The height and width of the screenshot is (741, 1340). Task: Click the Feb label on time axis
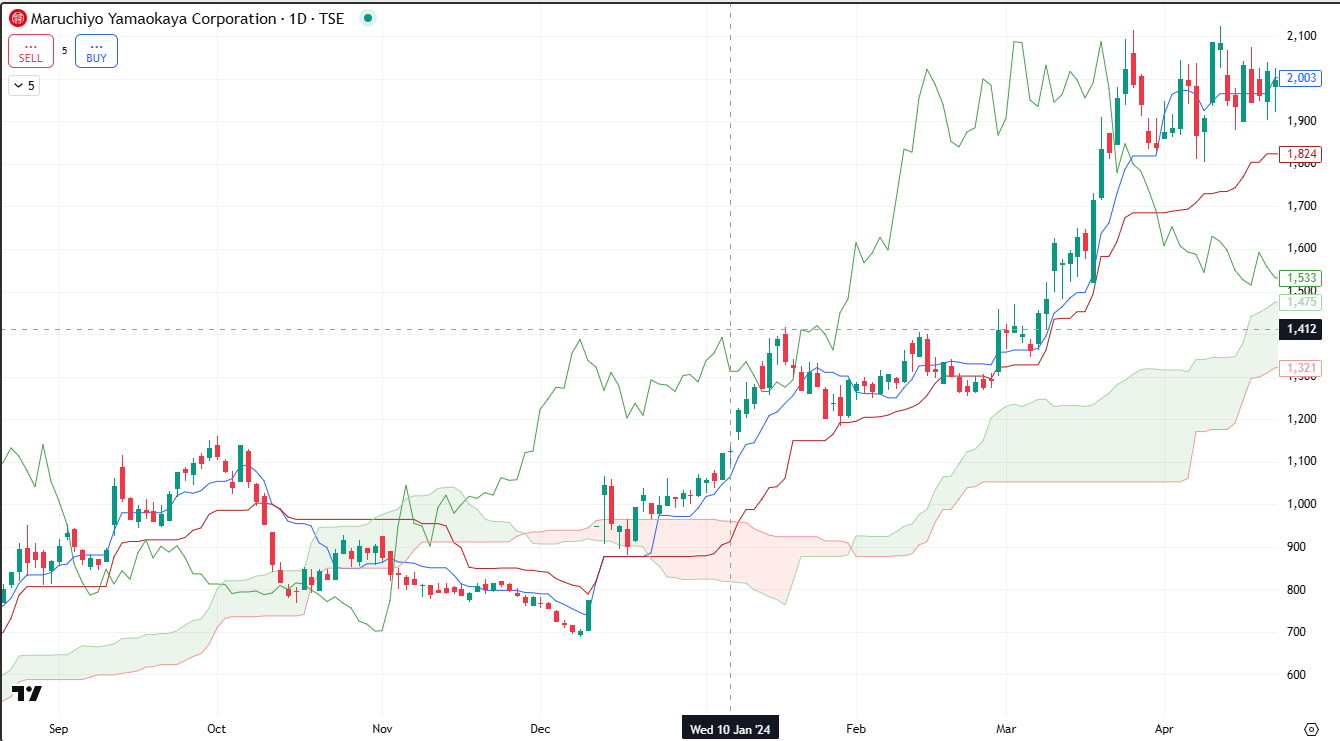pos(854,728)
